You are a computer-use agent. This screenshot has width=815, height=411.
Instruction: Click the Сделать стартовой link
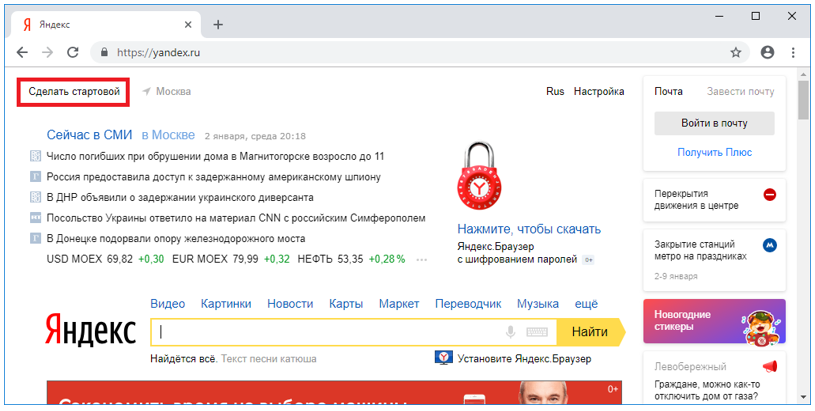(74, 91)
